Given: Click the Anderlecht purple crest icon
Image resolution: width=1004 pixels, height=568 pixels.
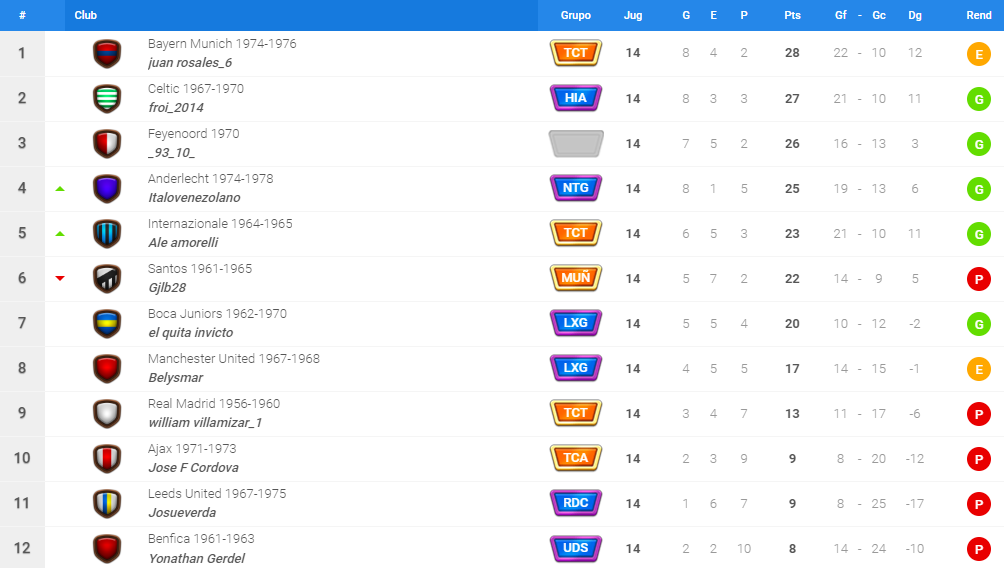Looking at the screenshot, I should (x=106, y=189).
